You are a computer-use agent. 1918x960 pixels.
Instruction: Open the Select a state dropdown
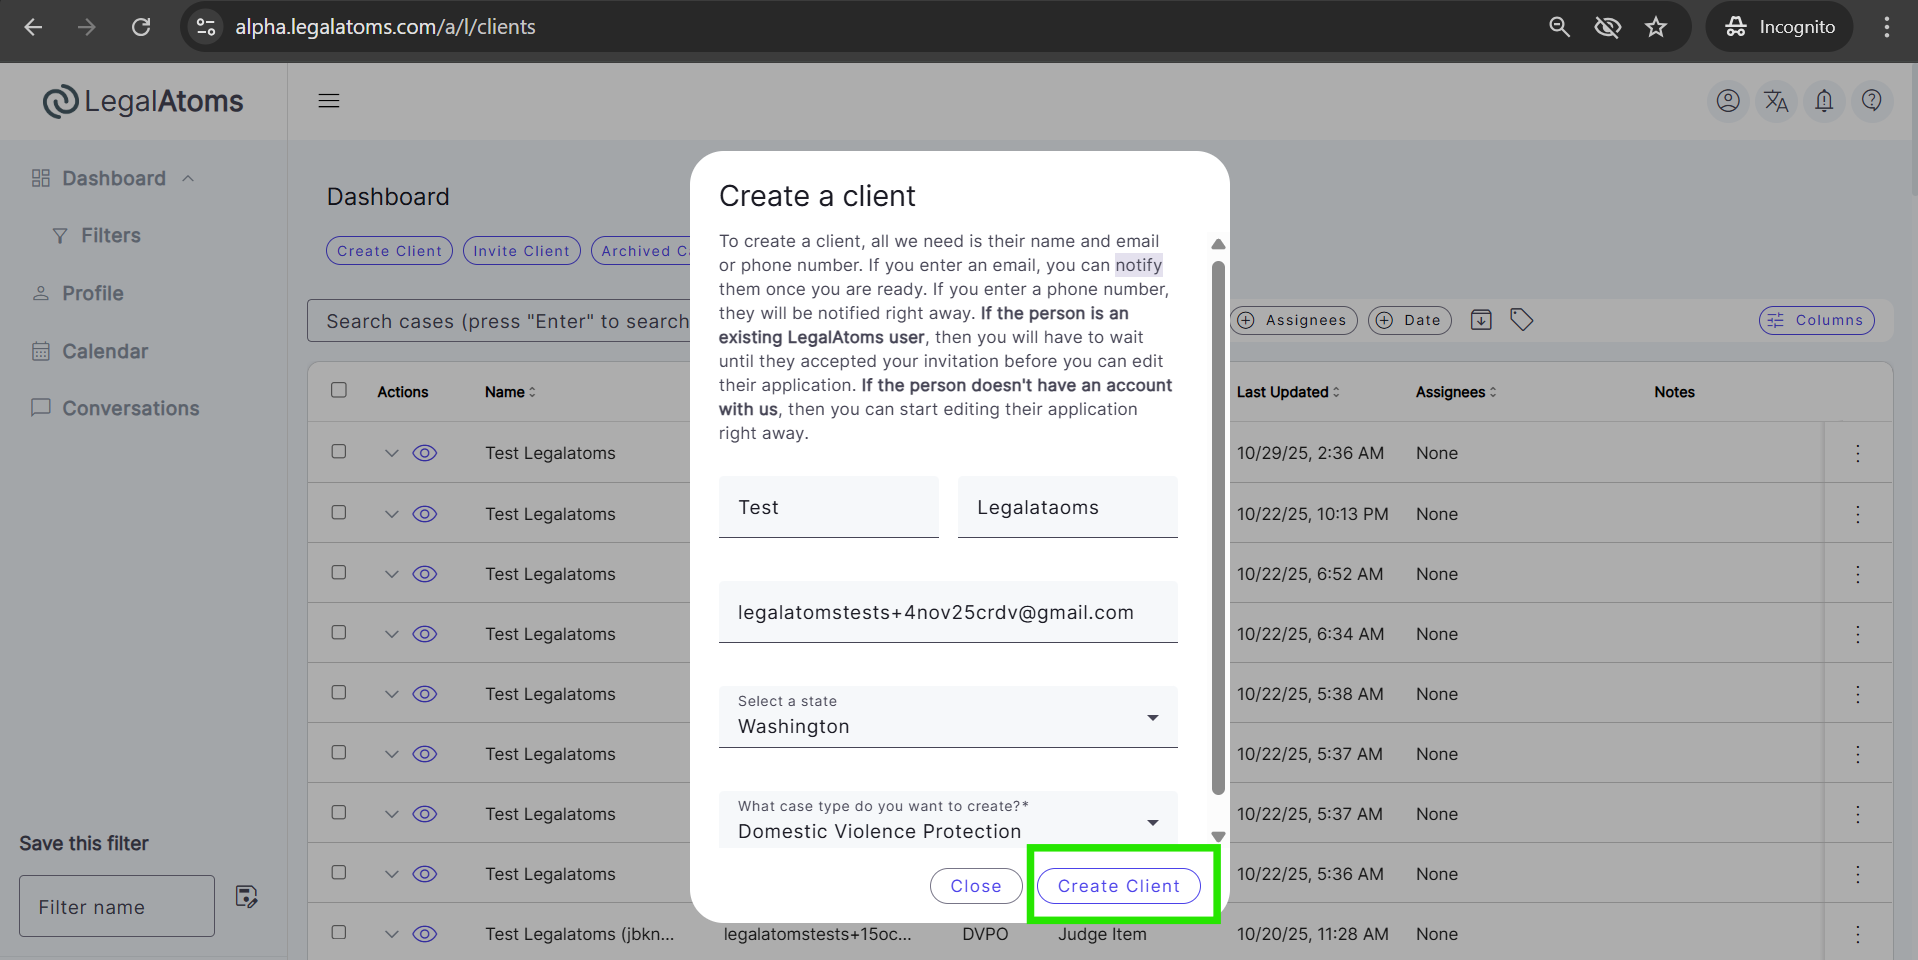pyautogui.click(x=947, y=717)
